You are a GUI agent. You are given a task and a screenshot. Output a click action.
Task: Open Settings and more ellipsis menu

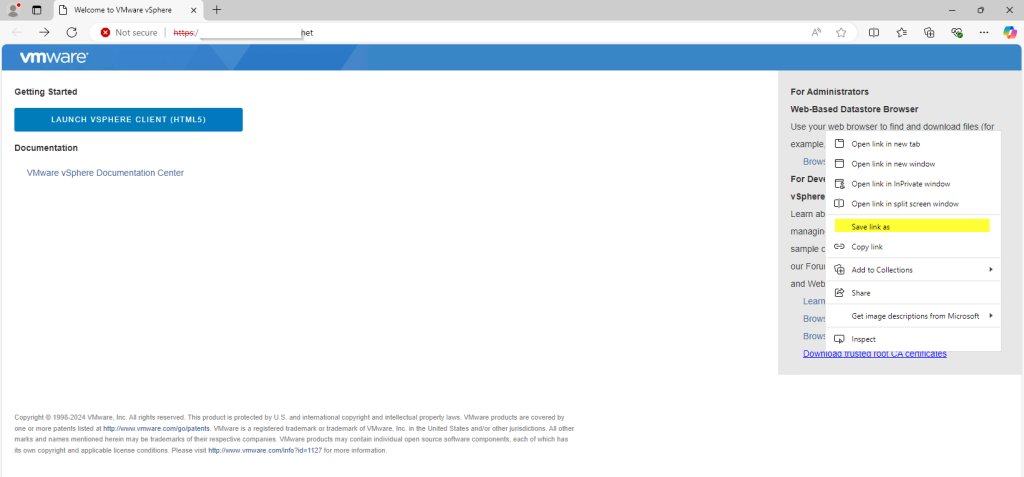point(984,32)
